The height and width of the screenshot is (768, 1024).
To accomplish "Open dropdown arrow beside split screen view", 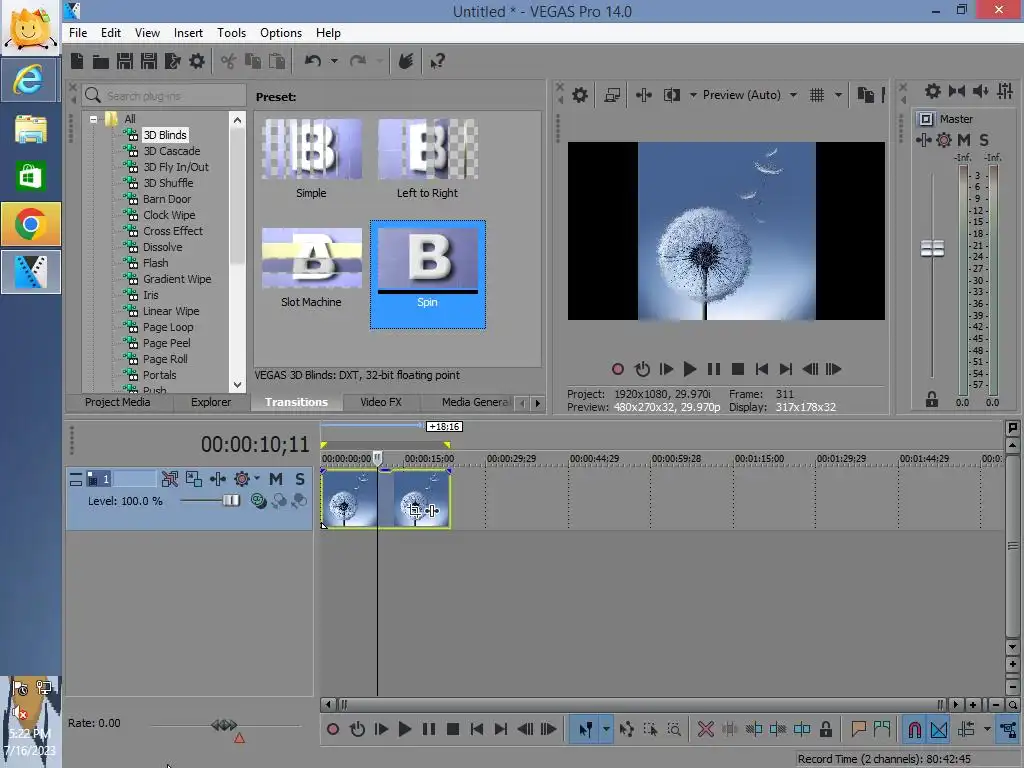I will click(693, 95).
